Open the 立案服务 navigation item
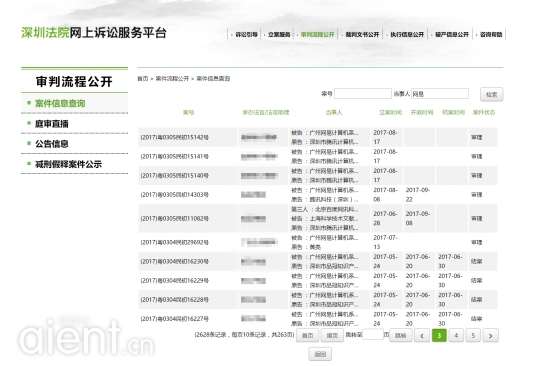The image size is (554, 366). (x=279, y=34)
